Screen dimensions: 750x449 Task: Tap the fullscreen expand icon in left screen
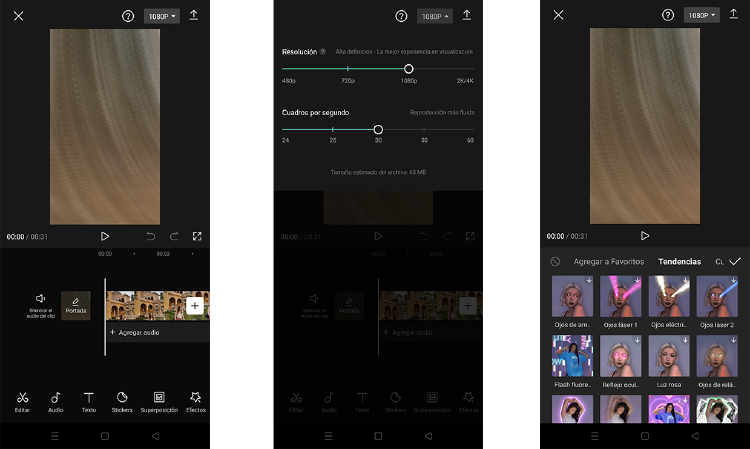tap(197, 236)
